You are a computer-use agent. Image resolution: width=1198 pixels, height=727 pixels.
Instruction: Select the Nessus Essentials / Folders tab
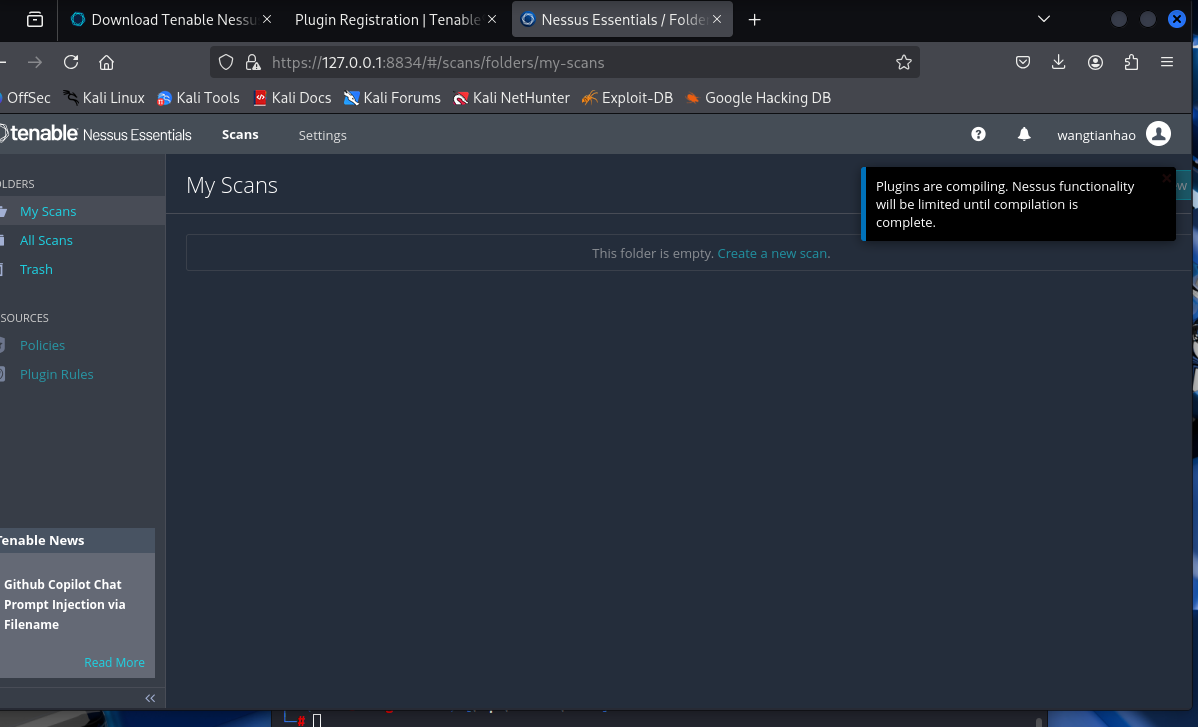tap(622, 20)
